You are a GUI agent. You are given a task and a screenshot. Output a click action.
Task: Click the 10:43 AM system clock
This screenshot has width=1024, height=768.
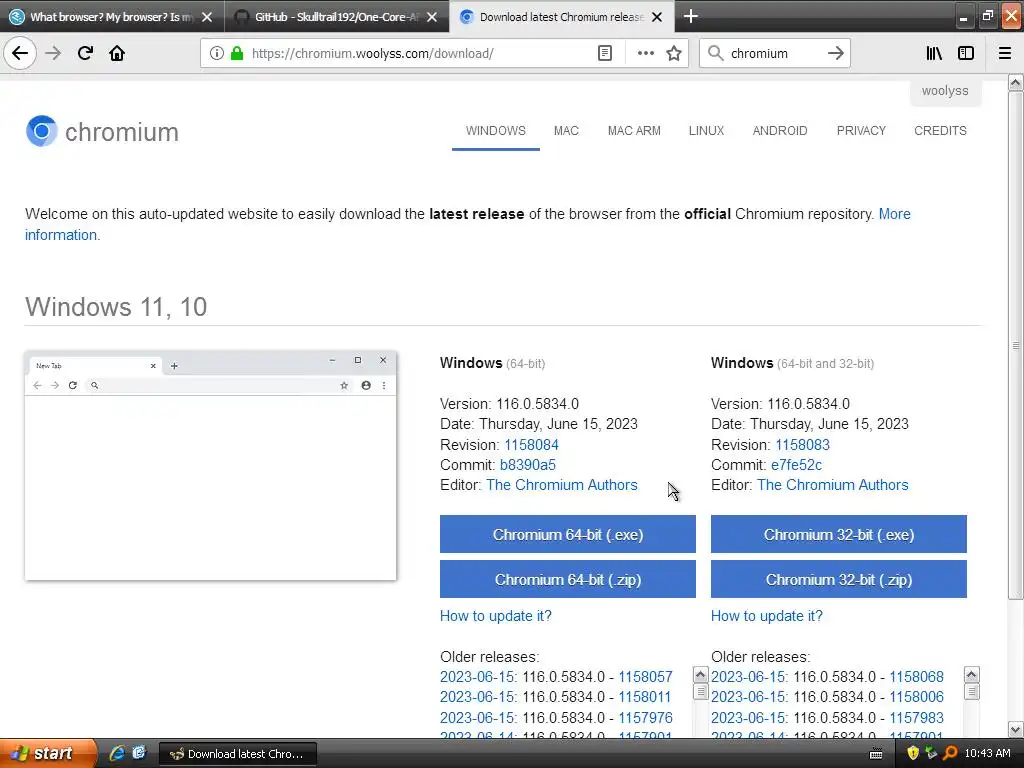987,753
